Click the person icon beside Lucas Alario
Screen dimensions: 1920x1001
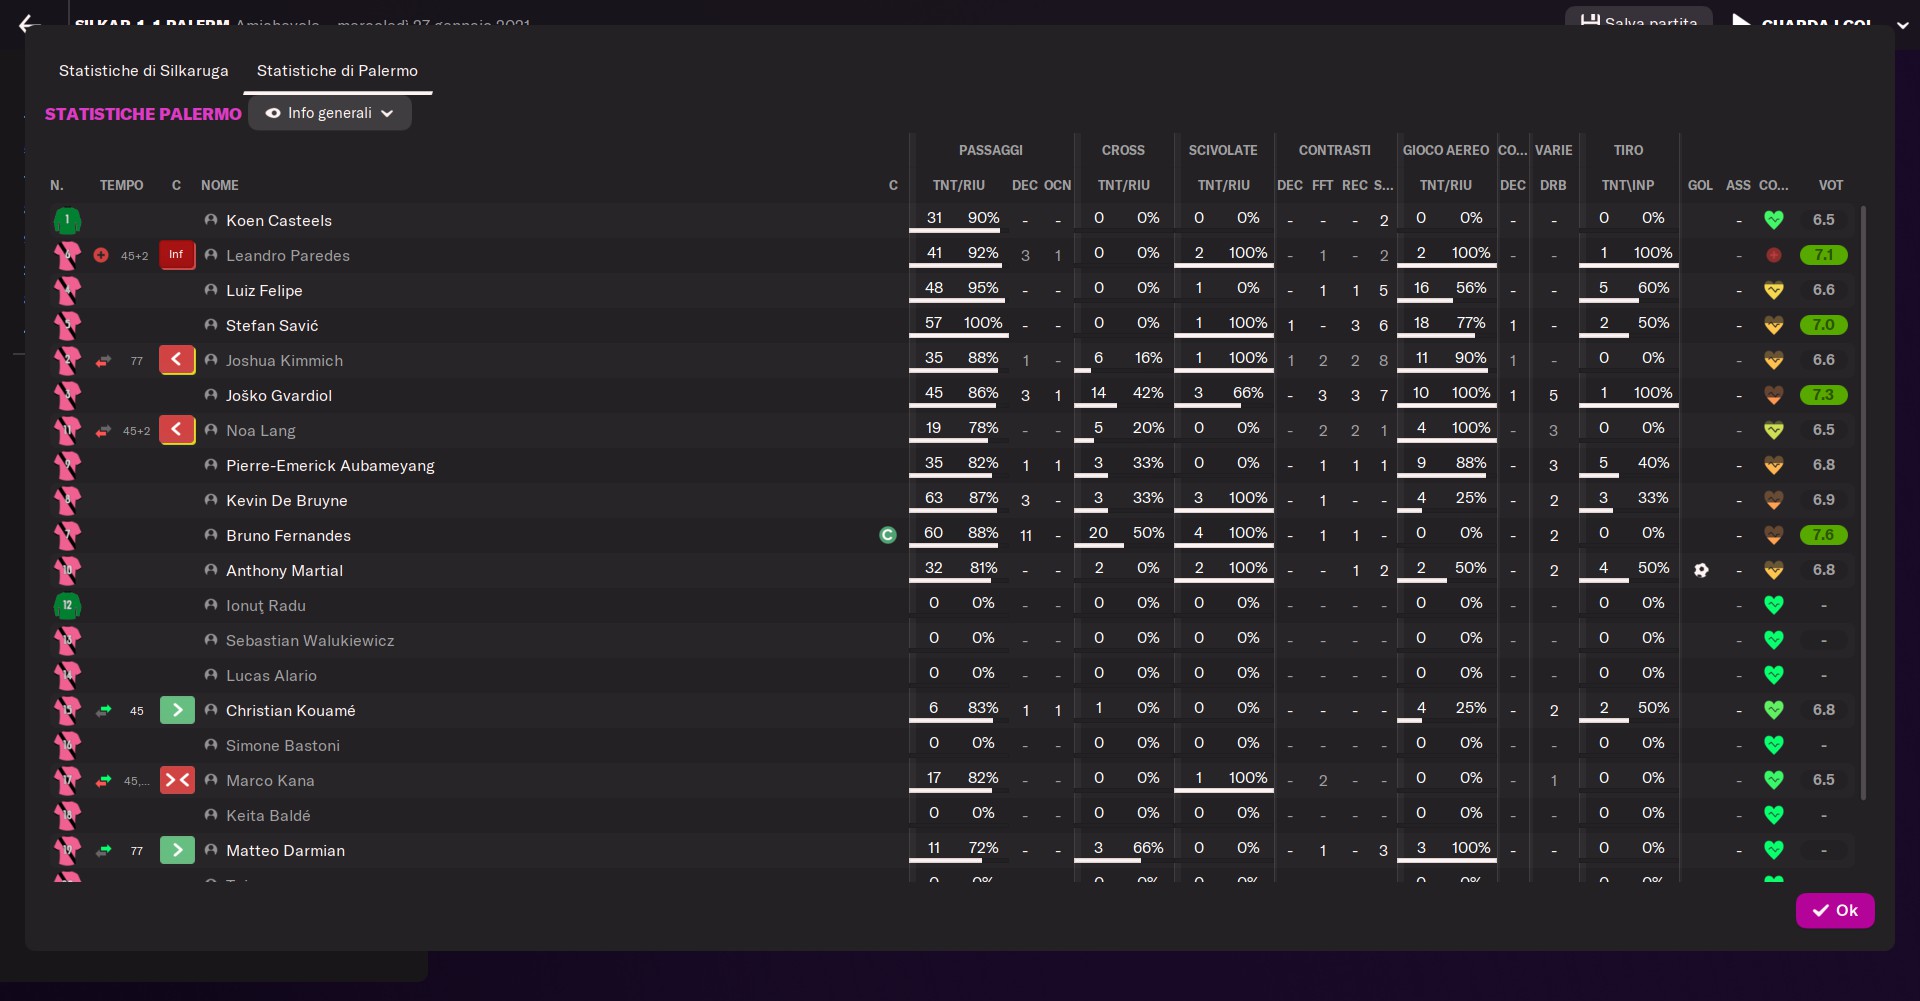click(x=211, y=675)
